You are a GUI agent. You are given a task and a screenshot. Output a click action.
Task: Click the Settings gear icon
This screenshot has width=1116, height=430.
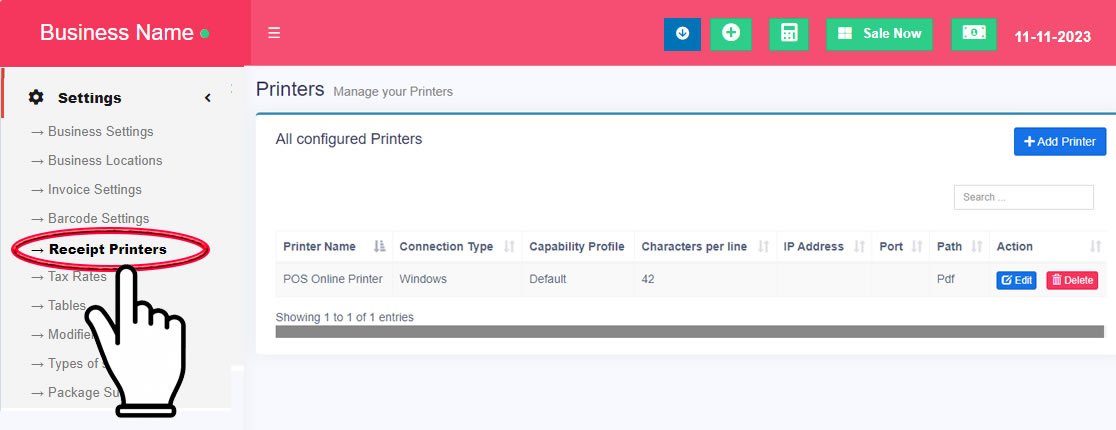[x=36, y=97]
